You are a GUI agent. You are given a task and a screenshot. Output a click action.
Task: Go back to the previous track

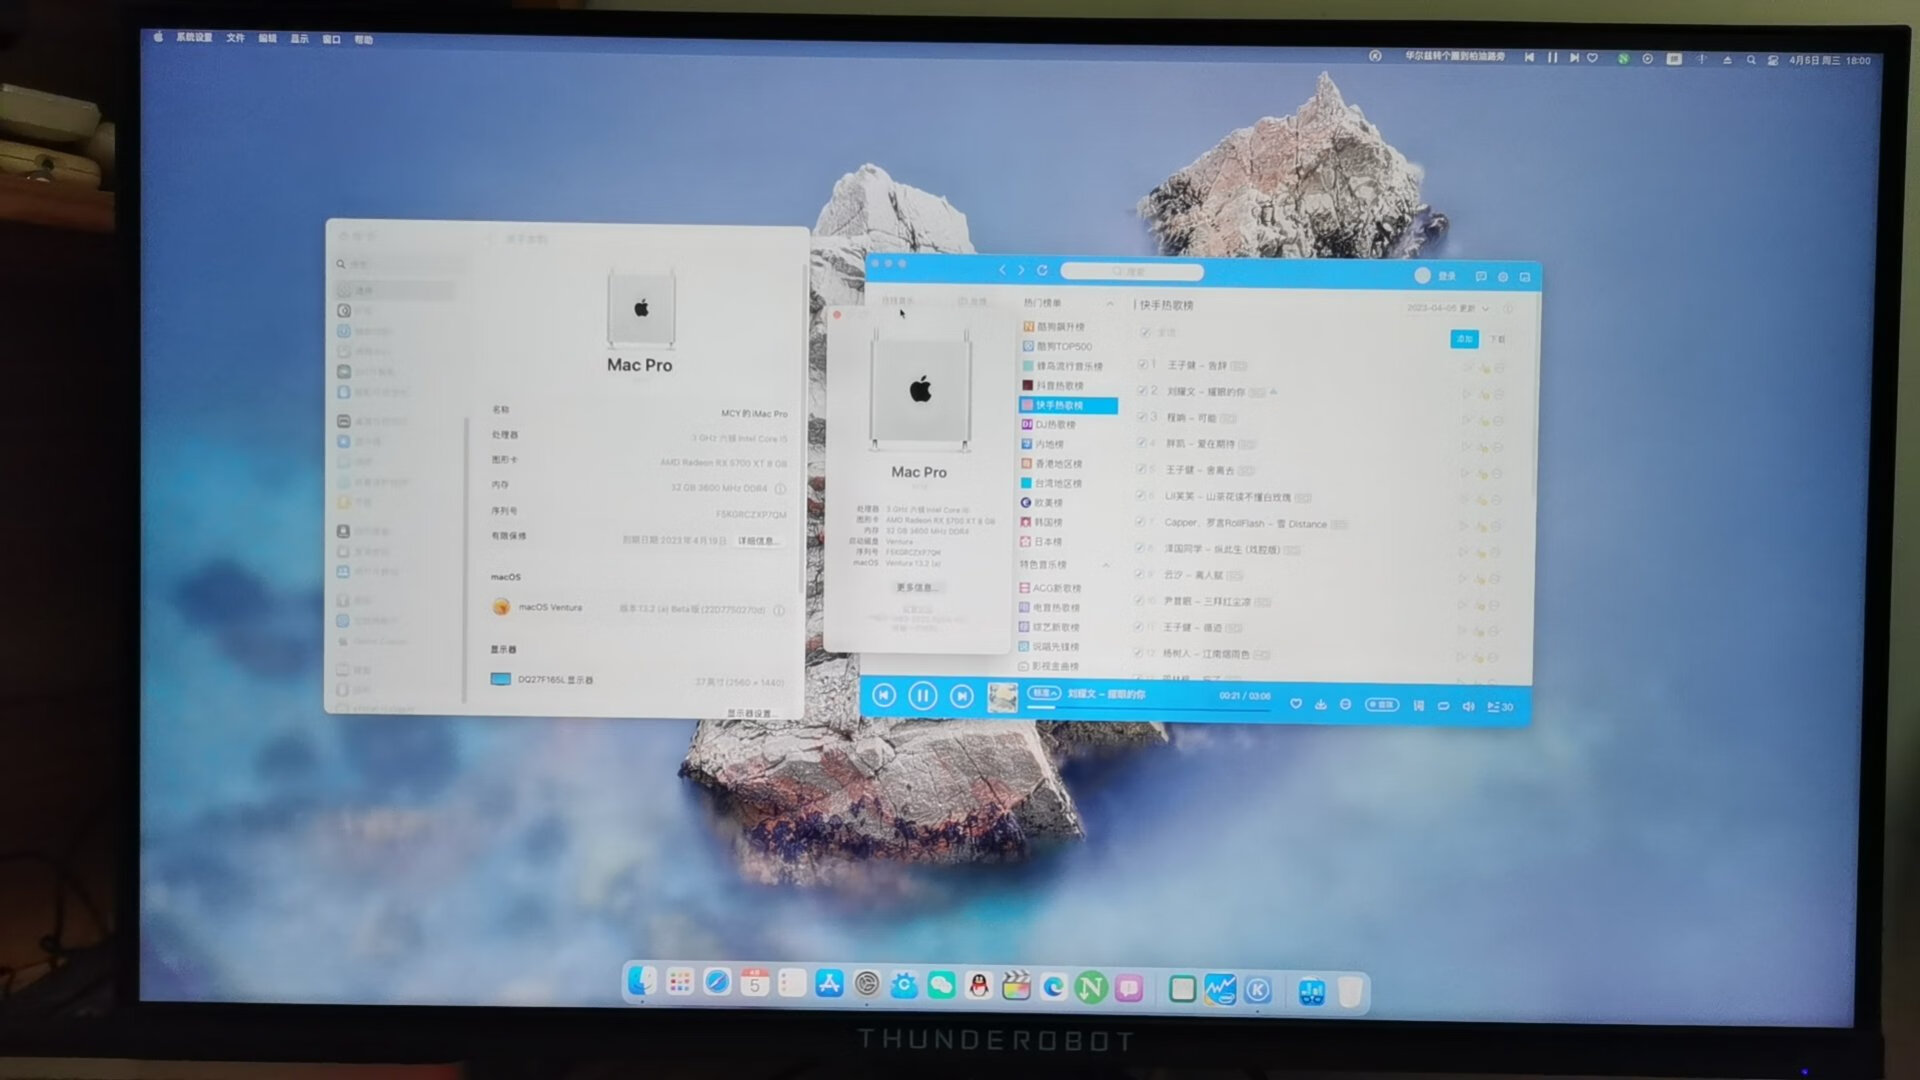[884, 696]
